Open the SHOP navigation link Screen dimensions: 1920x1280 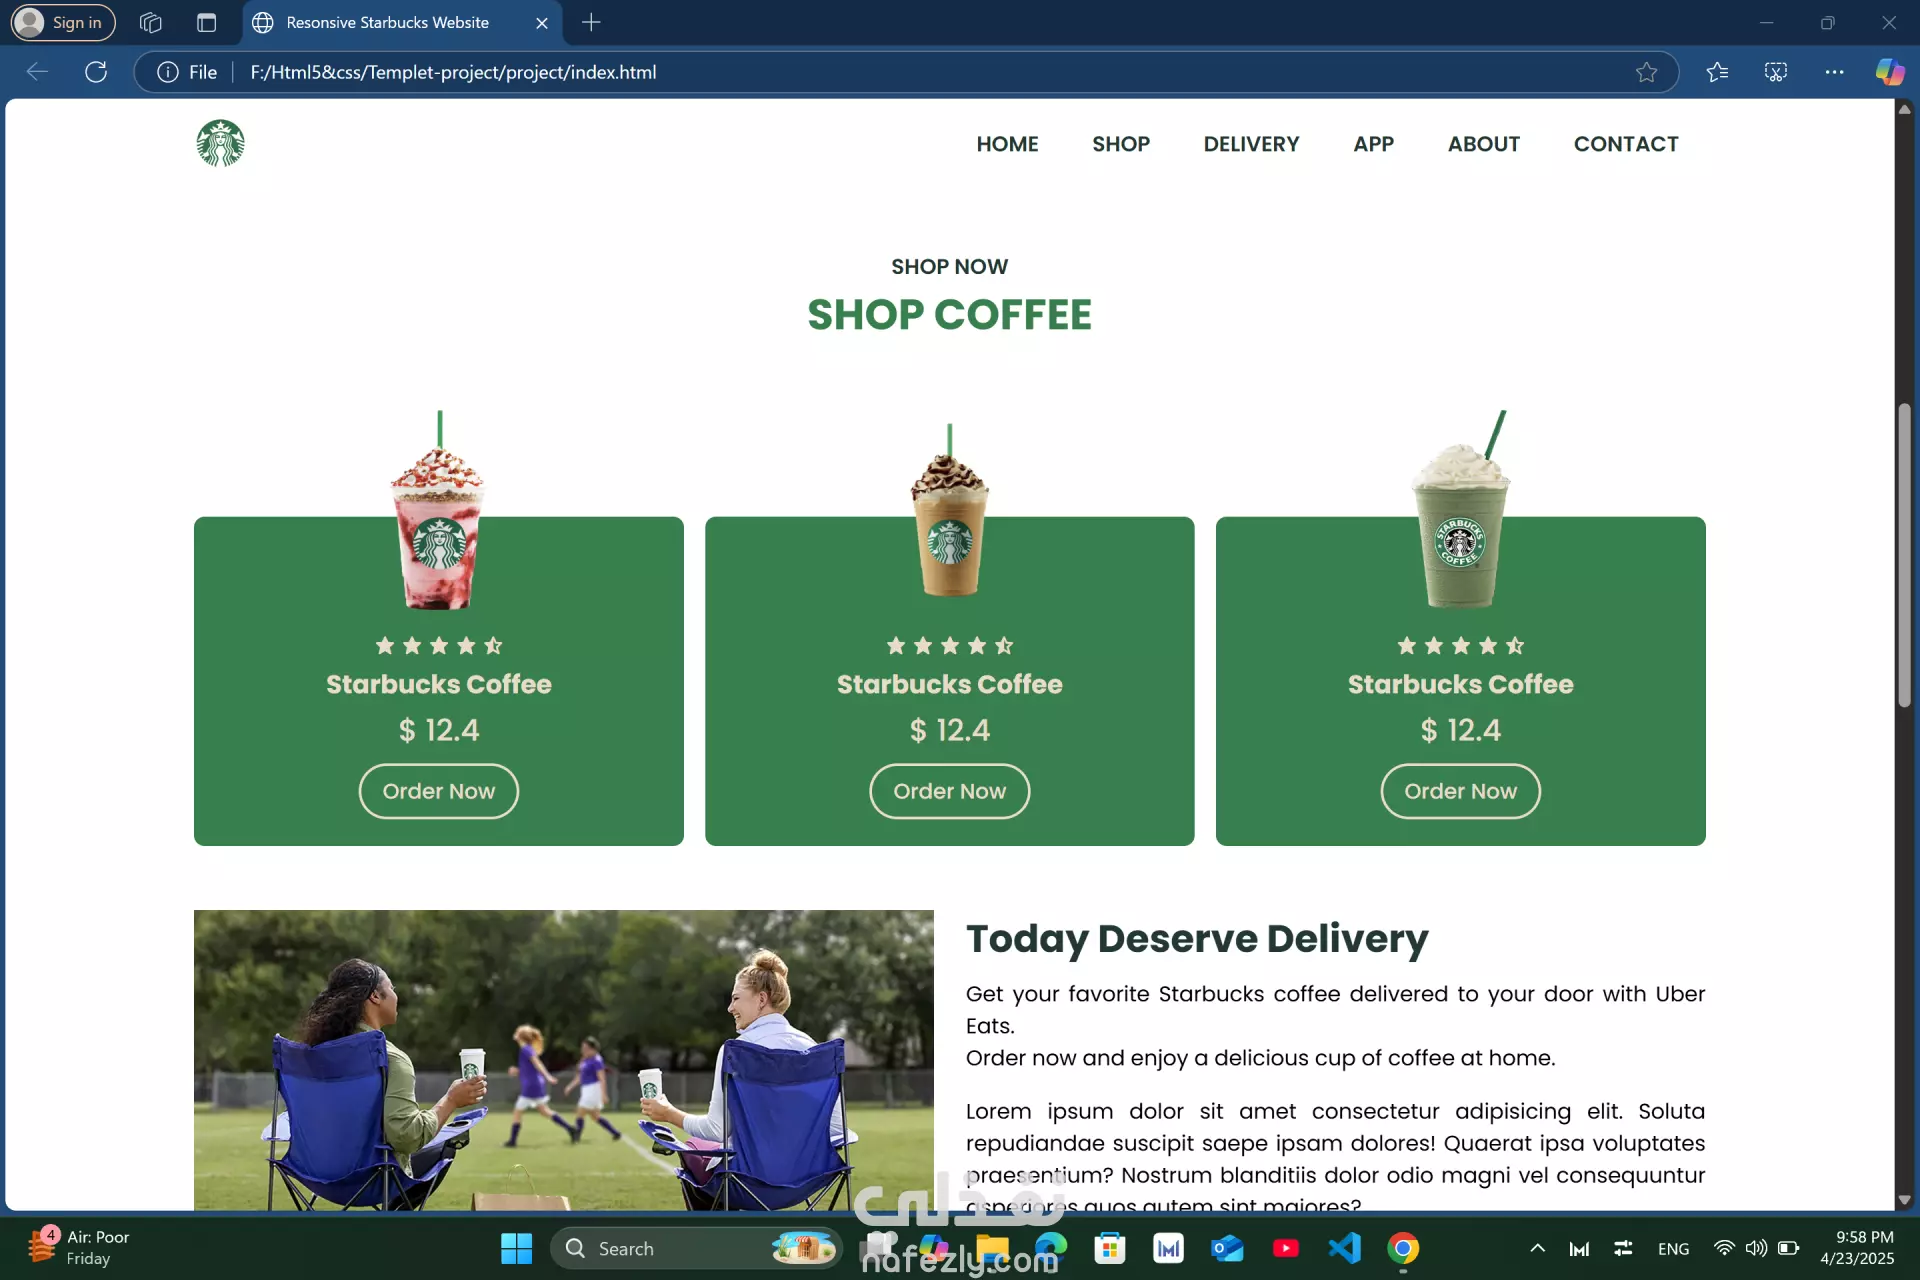(1121, 144)
